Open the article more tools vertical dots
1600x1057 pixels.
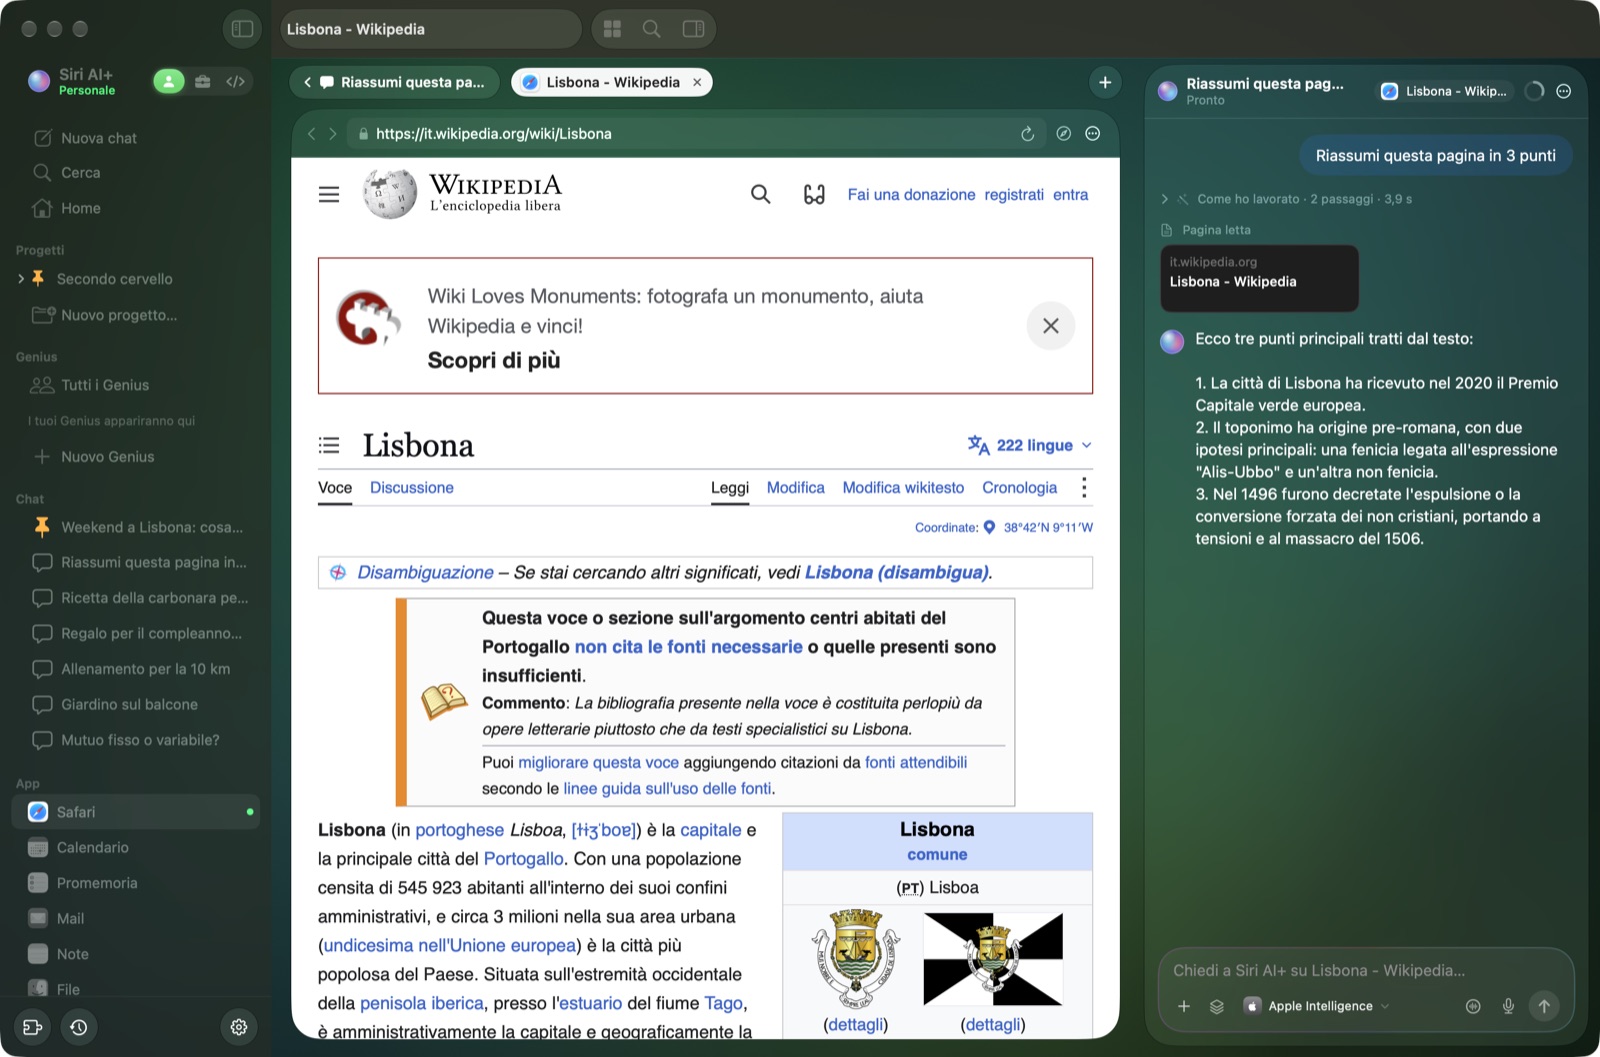tap(1084, 488)
